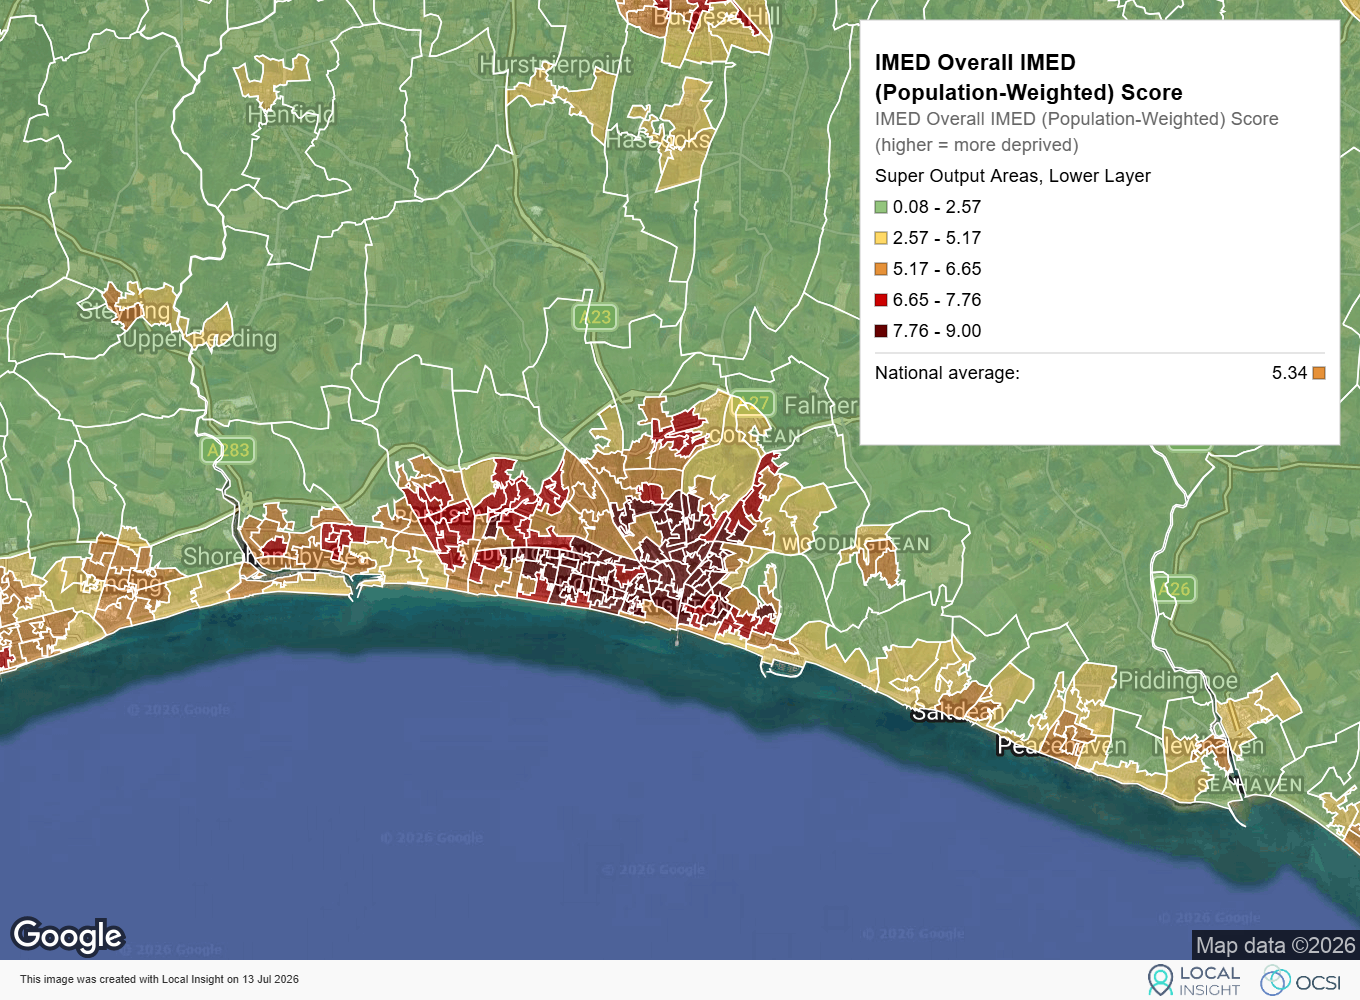
Task: Click the '0.08 - 2.57' range label
Action: click(937, 207)
